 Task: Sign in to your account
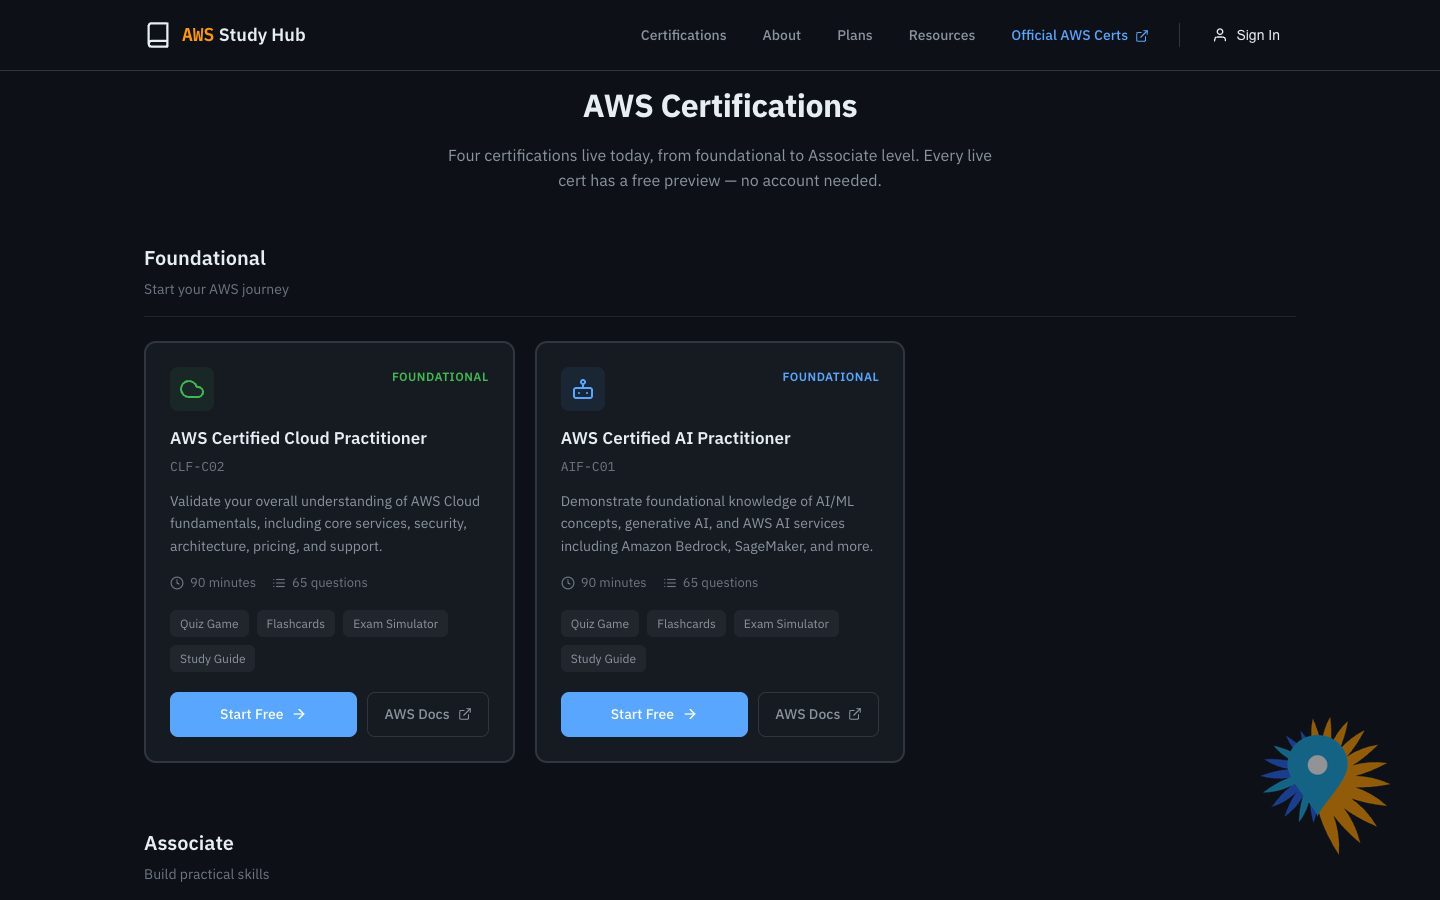click(1246, 35)
